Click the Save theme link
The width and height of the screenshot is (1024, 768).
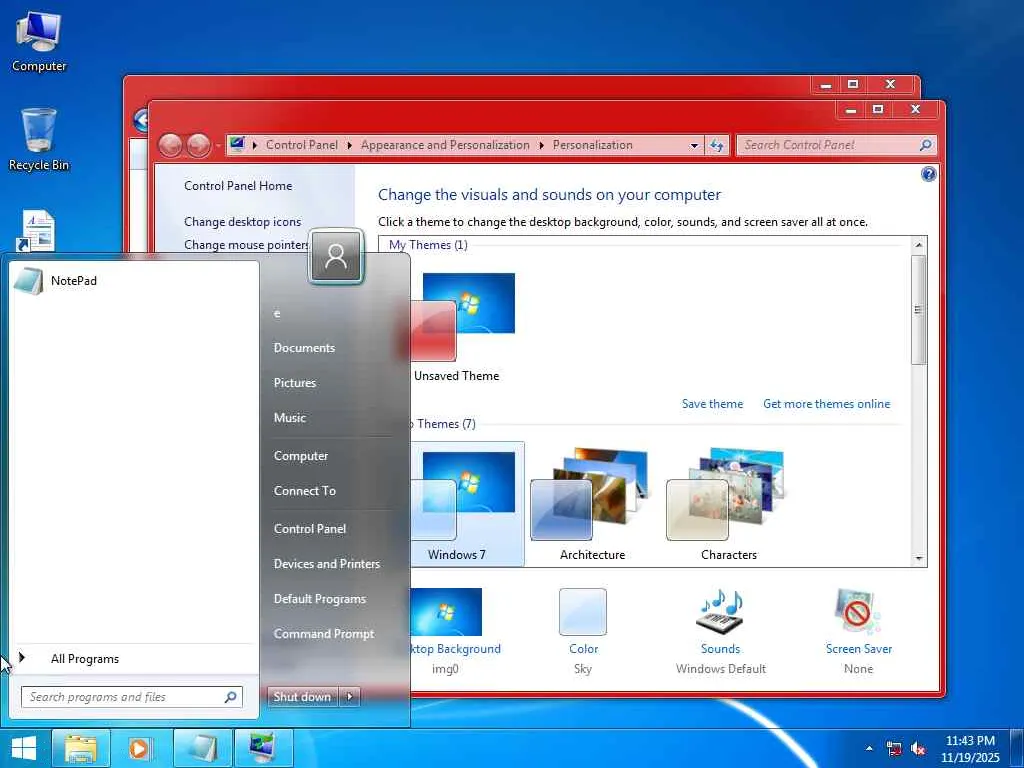[x=712, y=404]
